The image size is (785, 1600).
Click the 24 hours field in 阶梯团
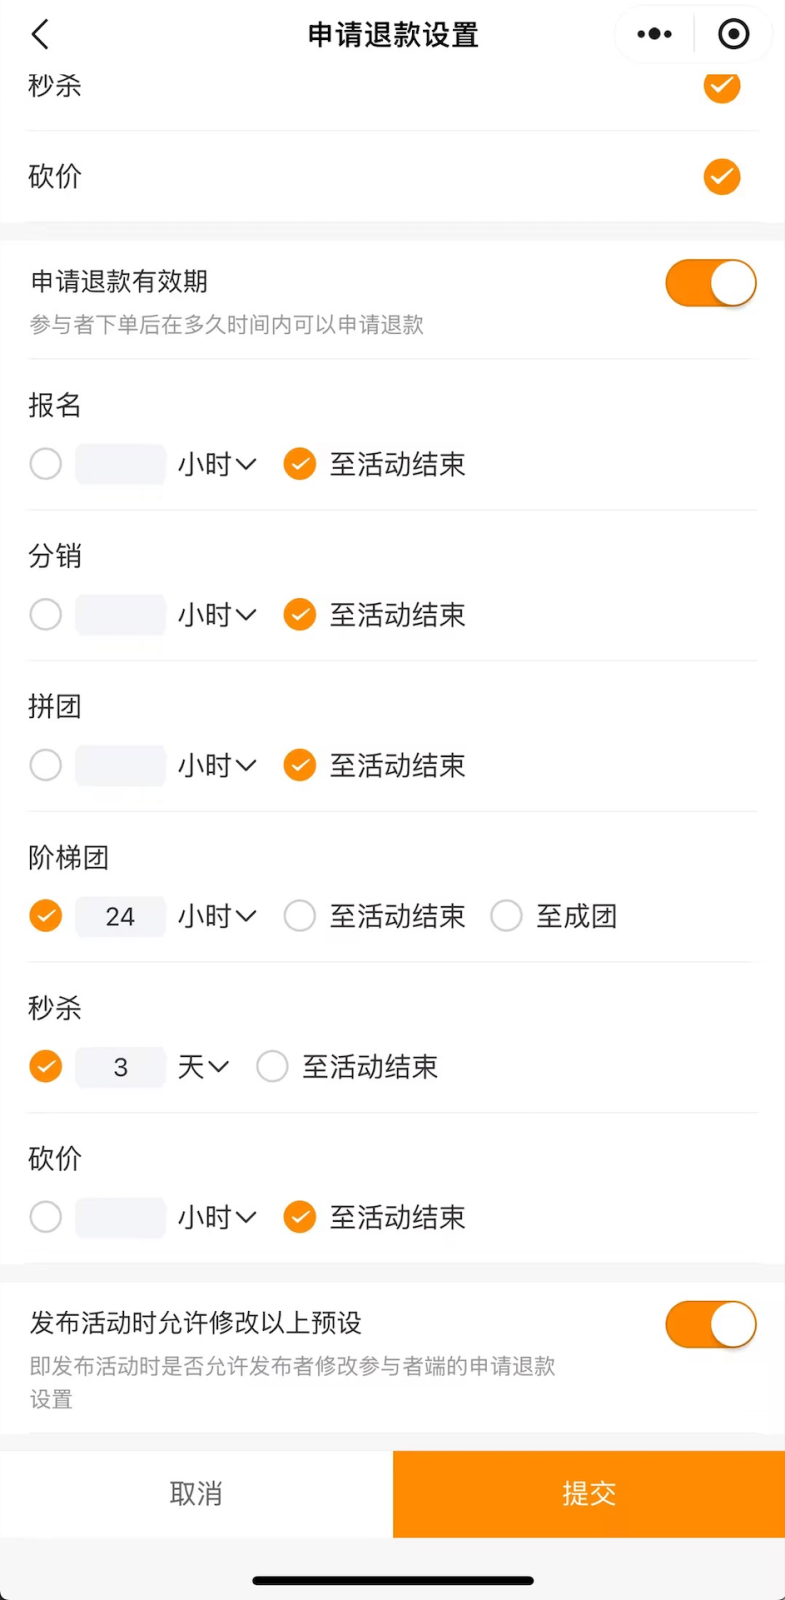(120, 916)
